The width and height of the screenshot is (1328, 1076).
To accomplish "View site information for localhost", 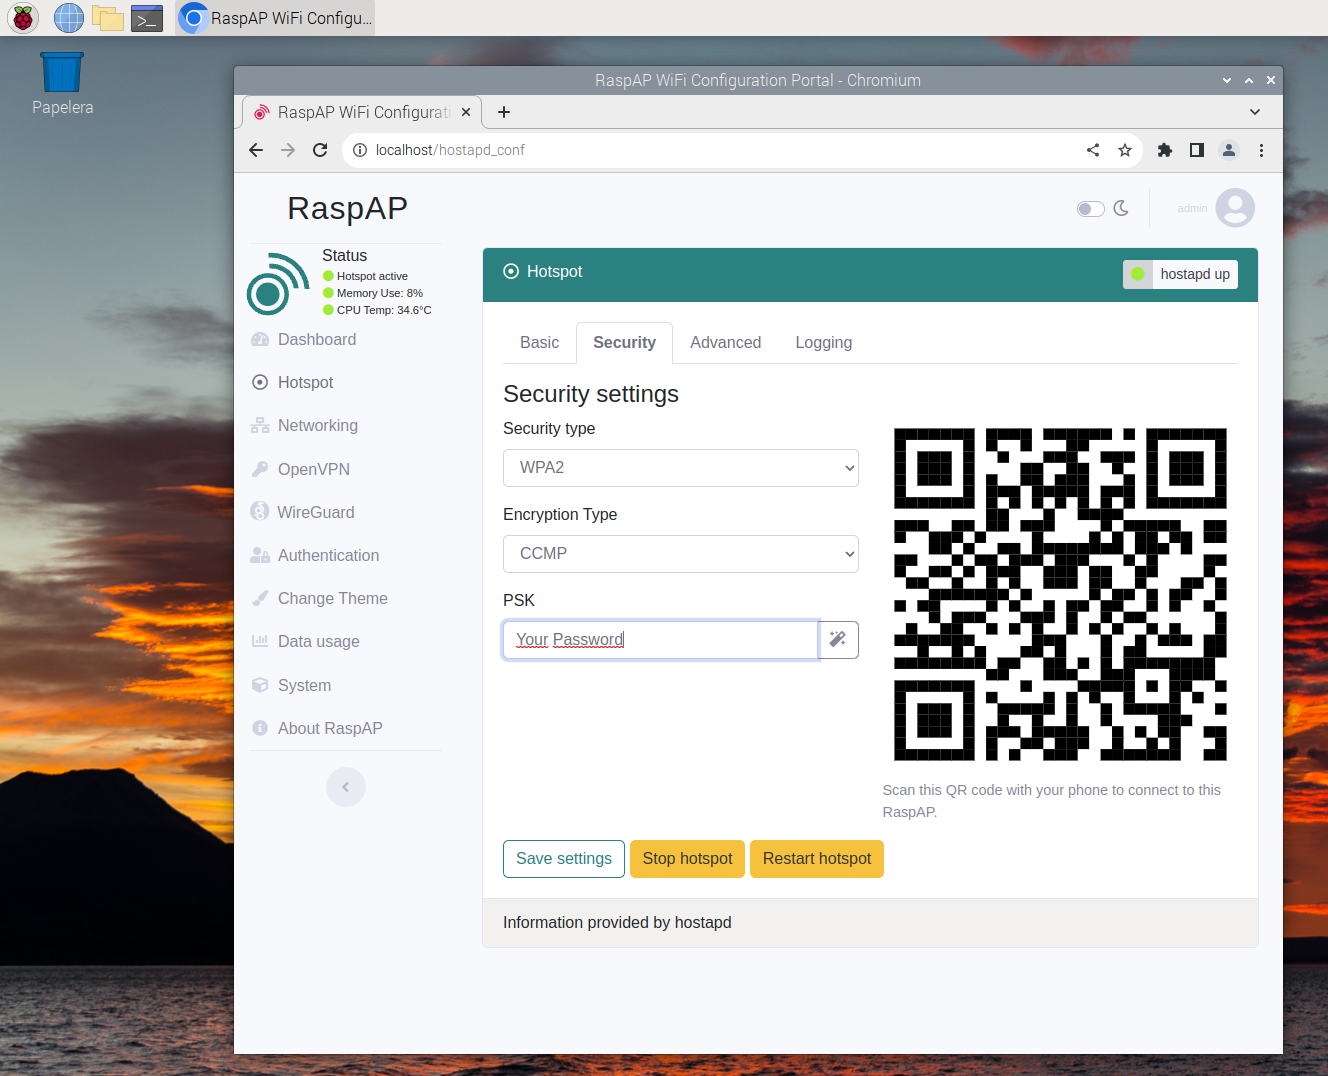I will coord(360,150).
